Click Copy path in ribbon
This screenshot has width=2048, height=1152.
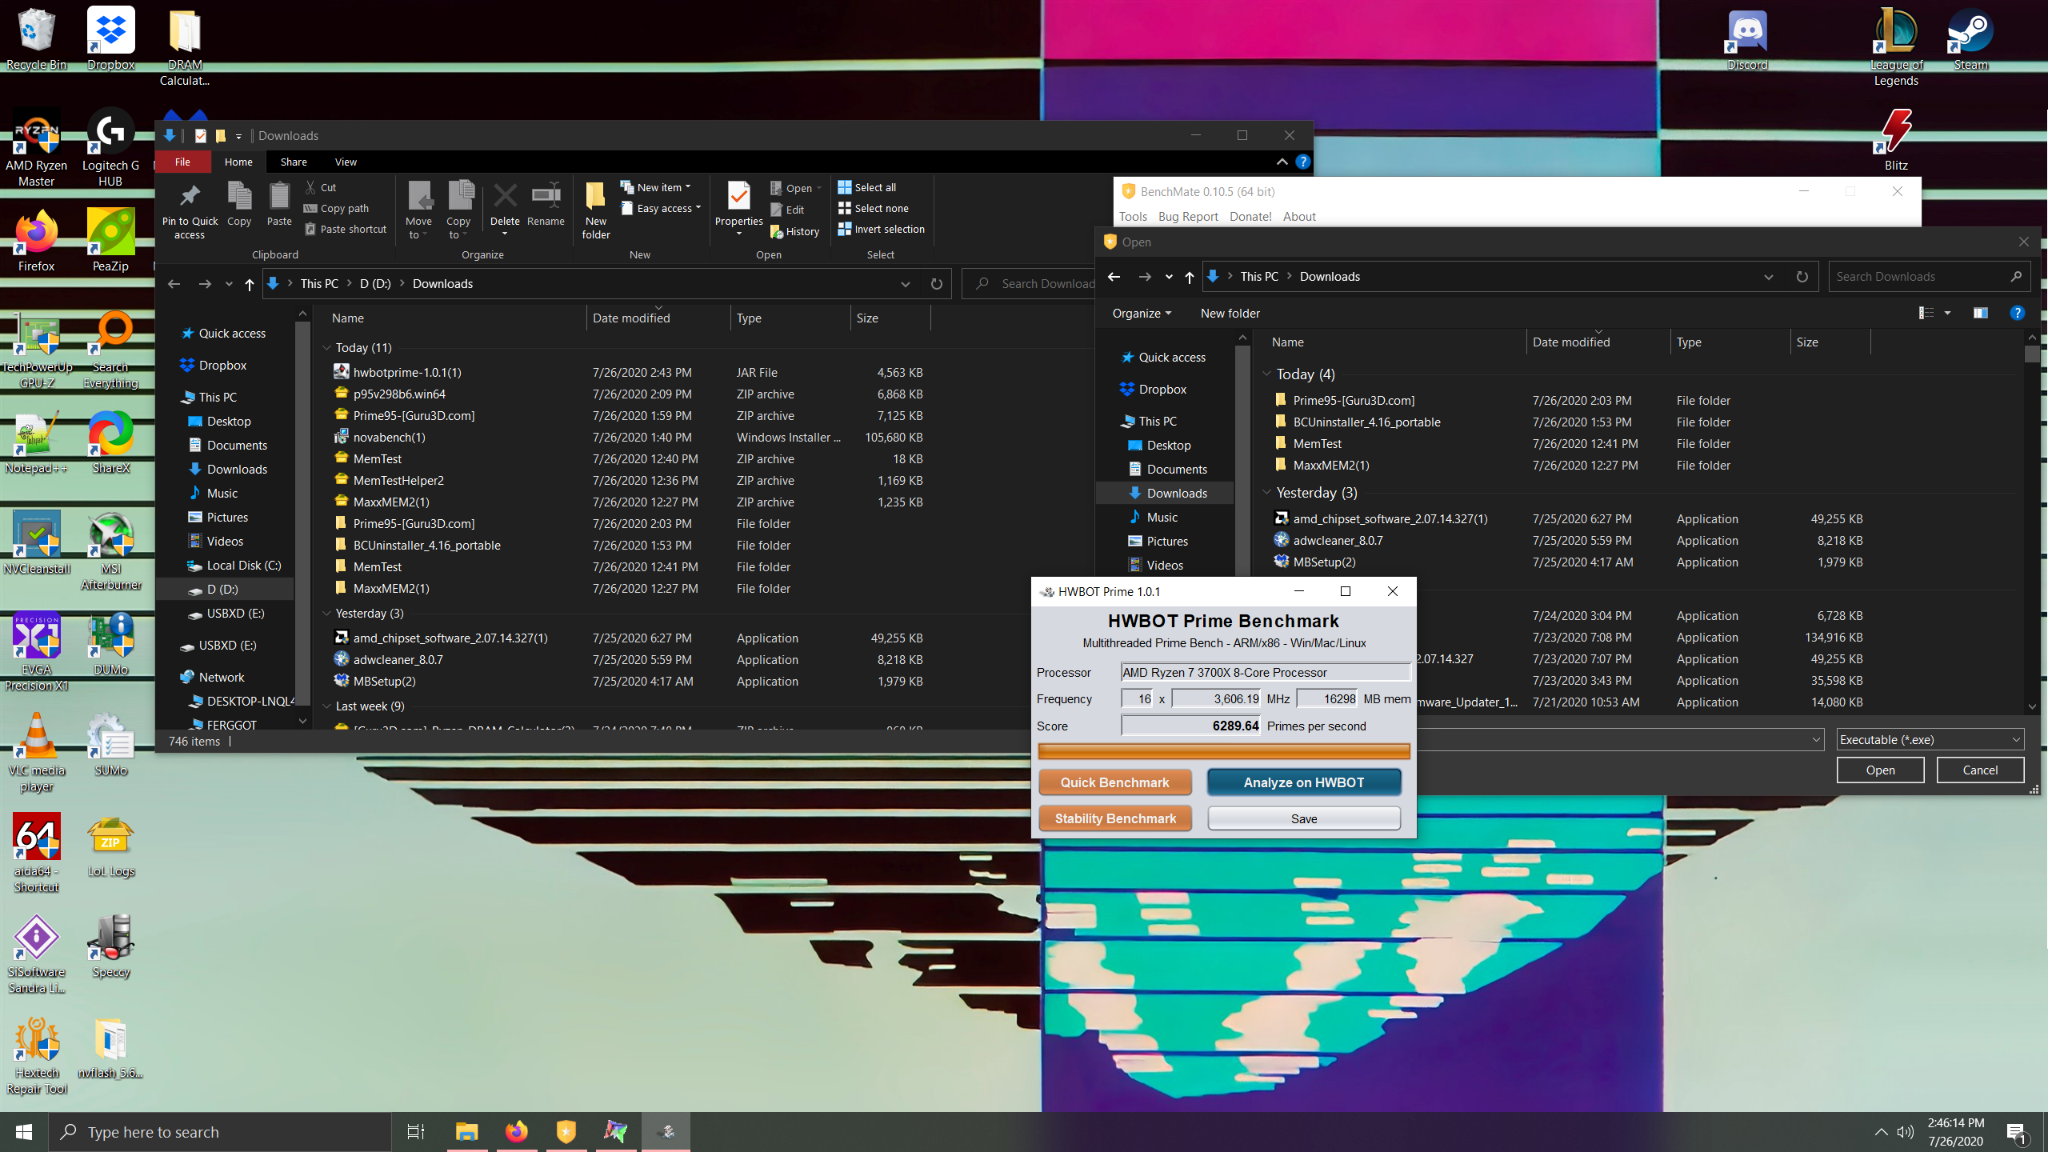click(x=337, y=208)
